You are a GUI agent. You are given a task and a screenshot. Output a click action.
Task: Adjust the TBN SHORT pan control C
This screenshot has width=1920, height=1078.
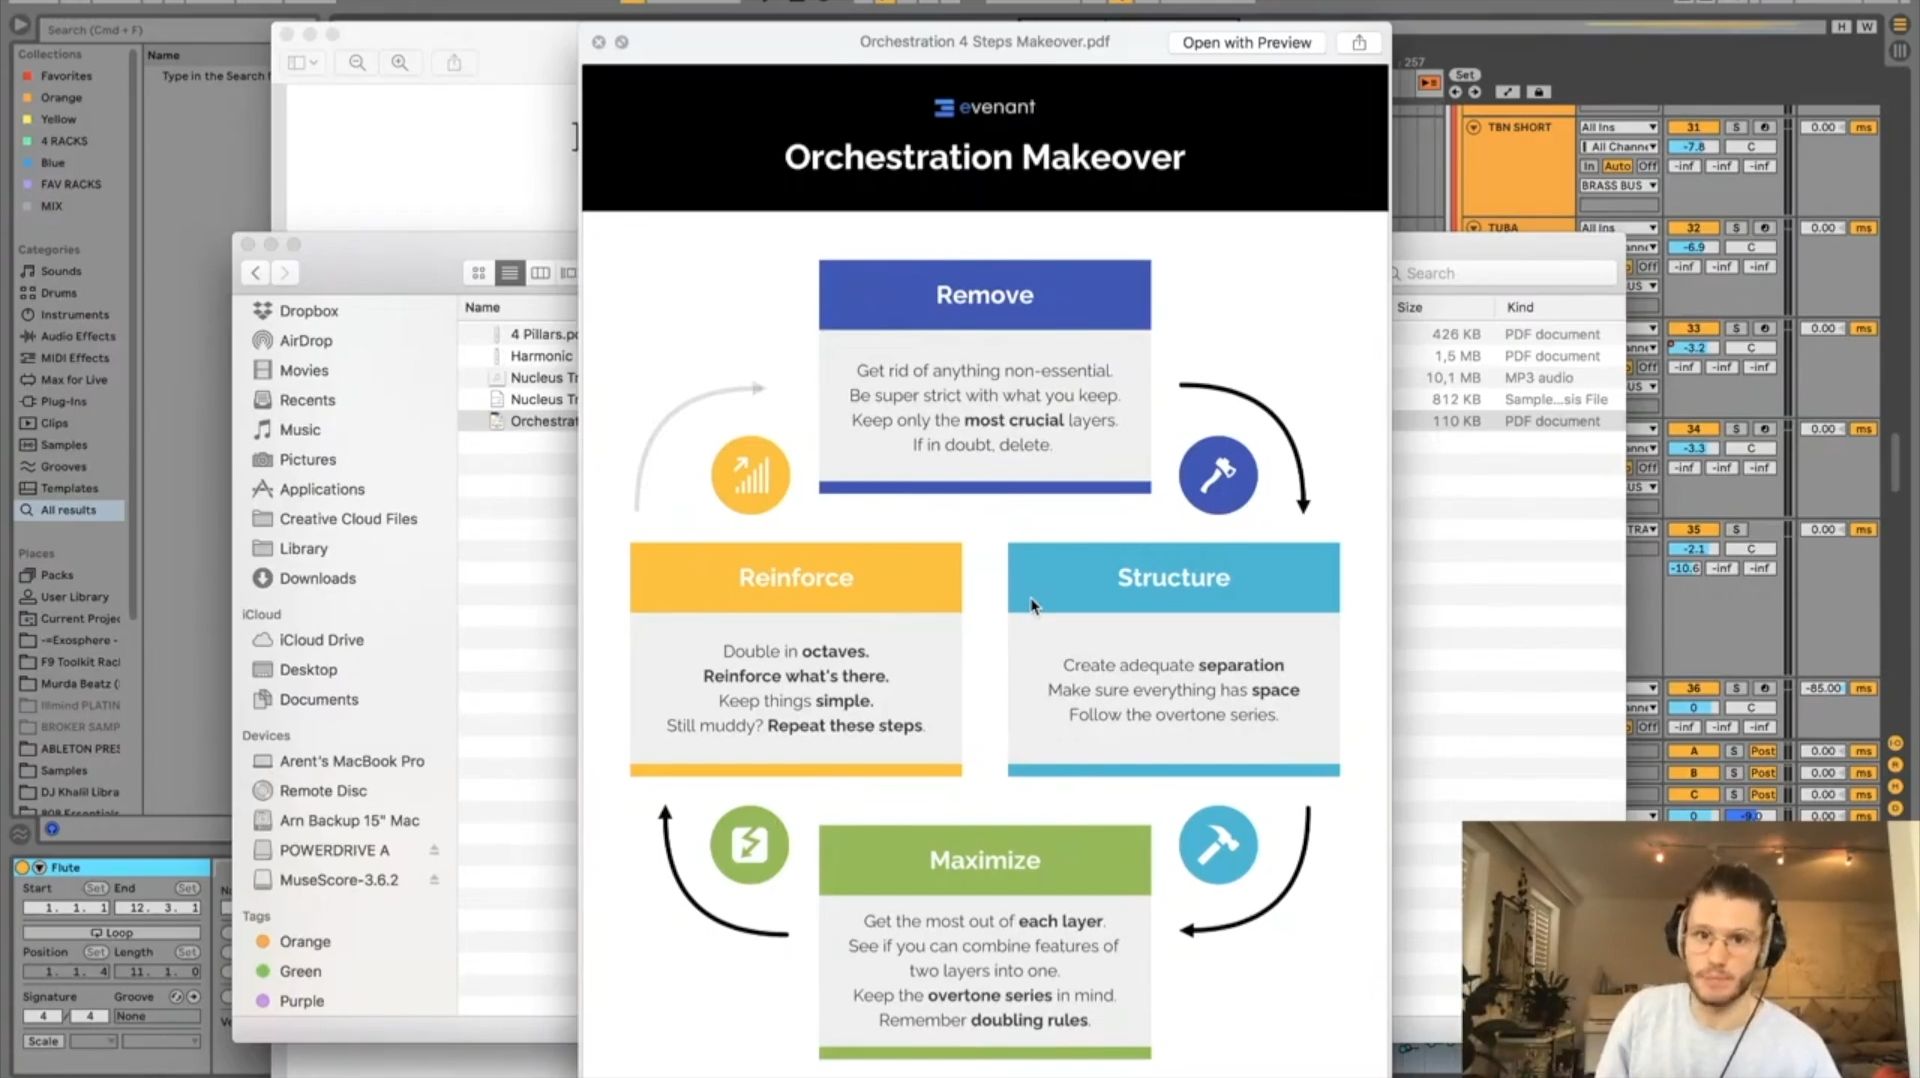1751,147
